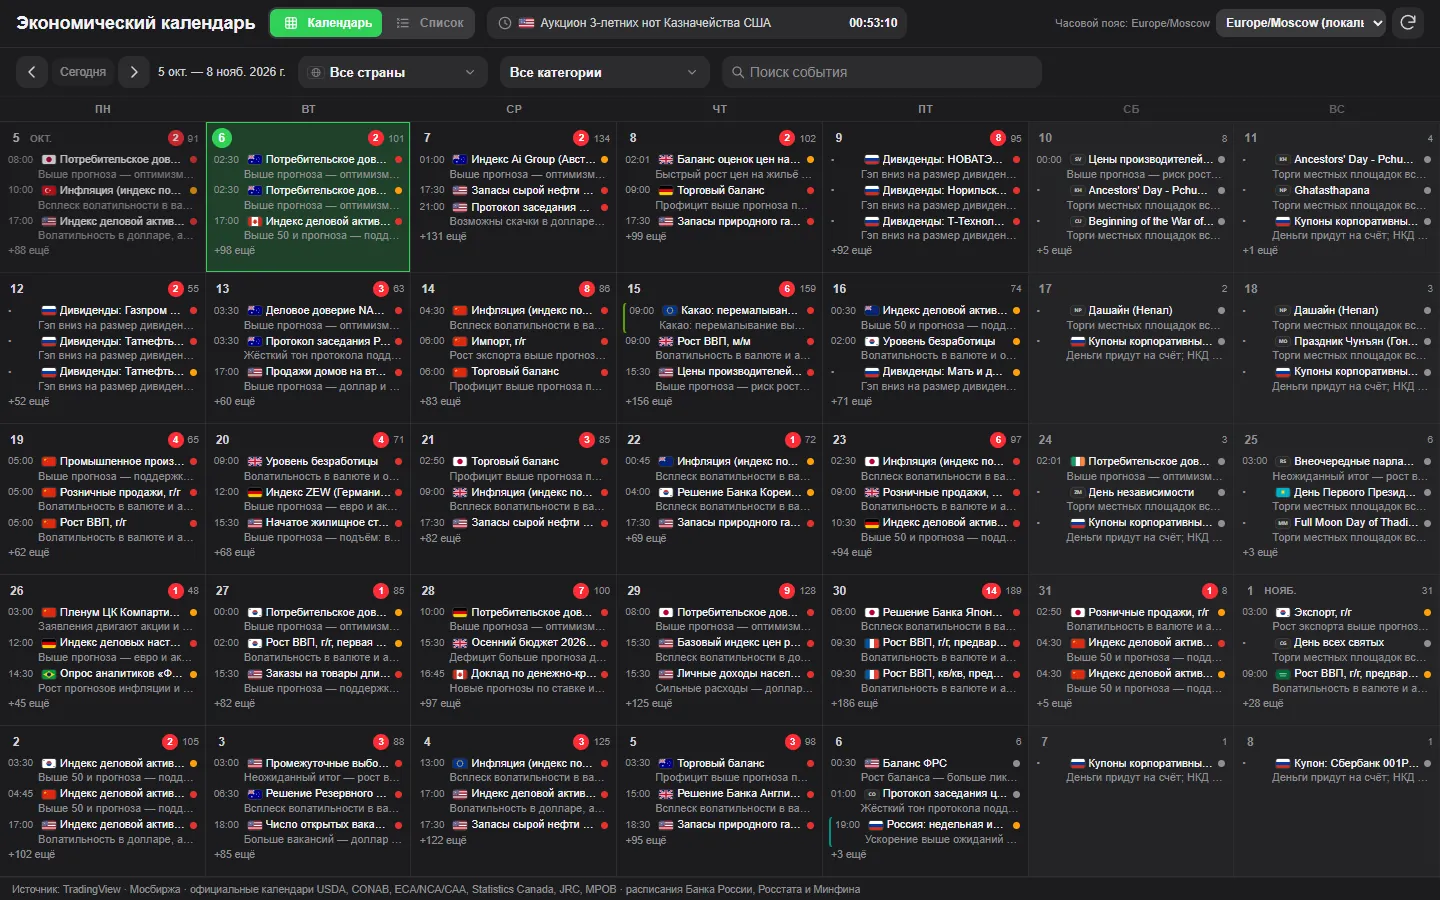Open the Europe/Moscow timezone selector

coord(1301,23)
